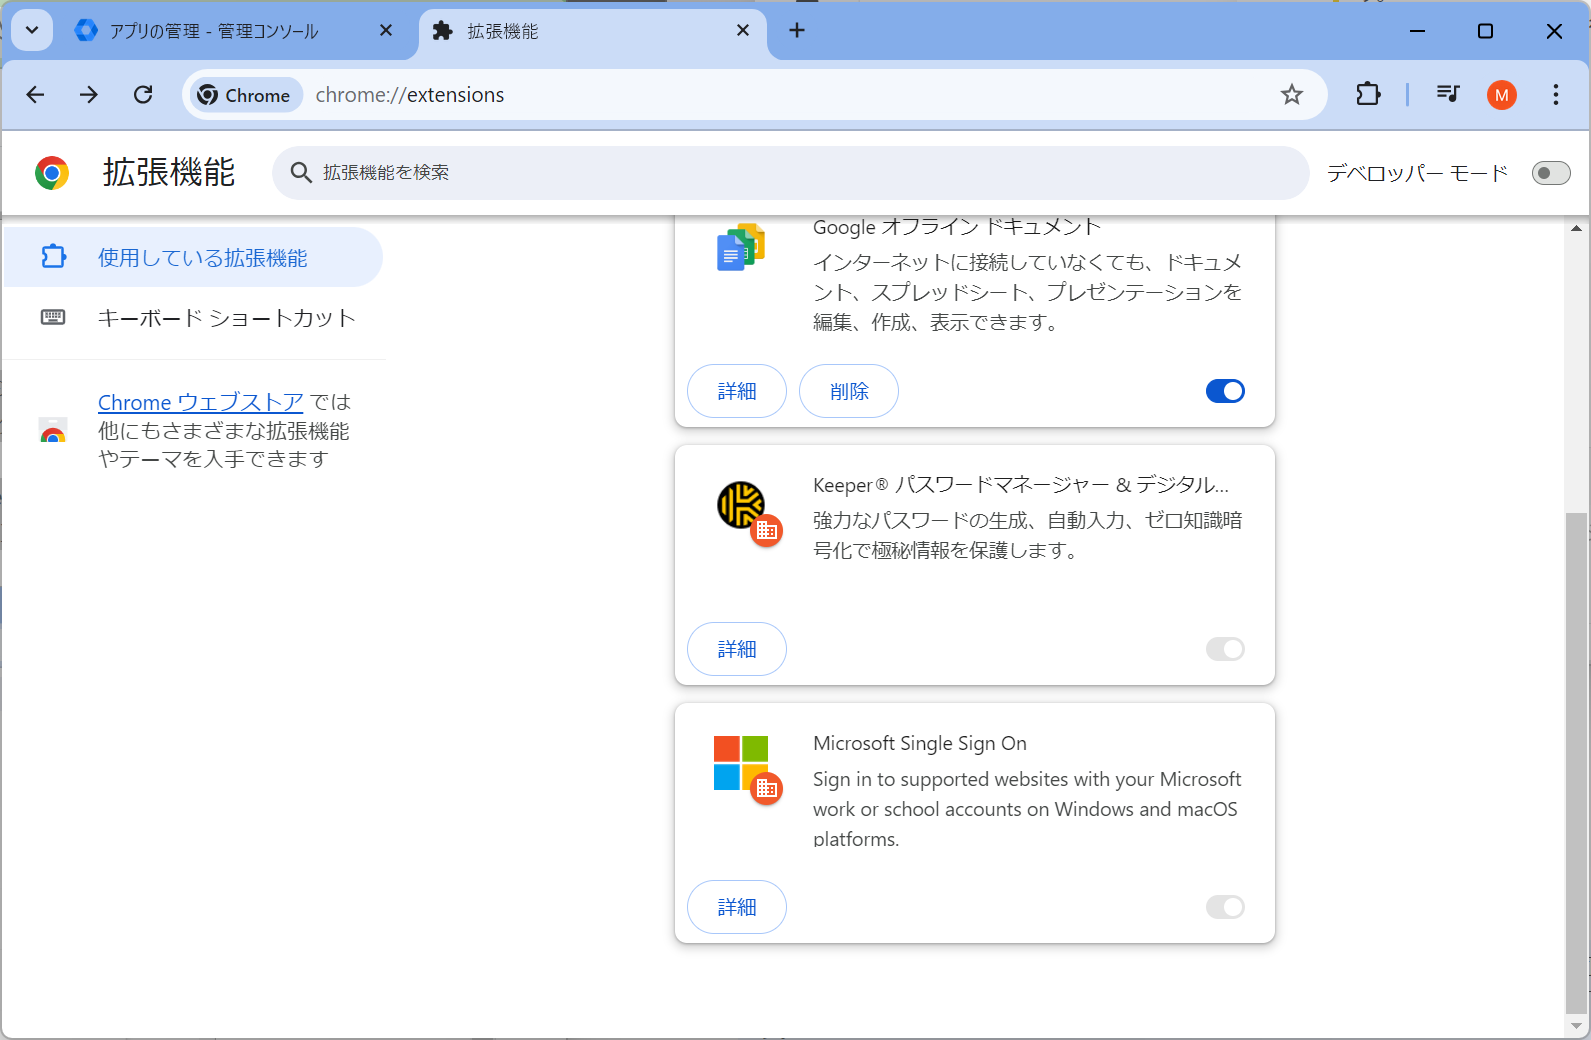Click the page vertical scrollbar thumb
This screenshot has height=1040, width=1591.
tap(1577, 764)
